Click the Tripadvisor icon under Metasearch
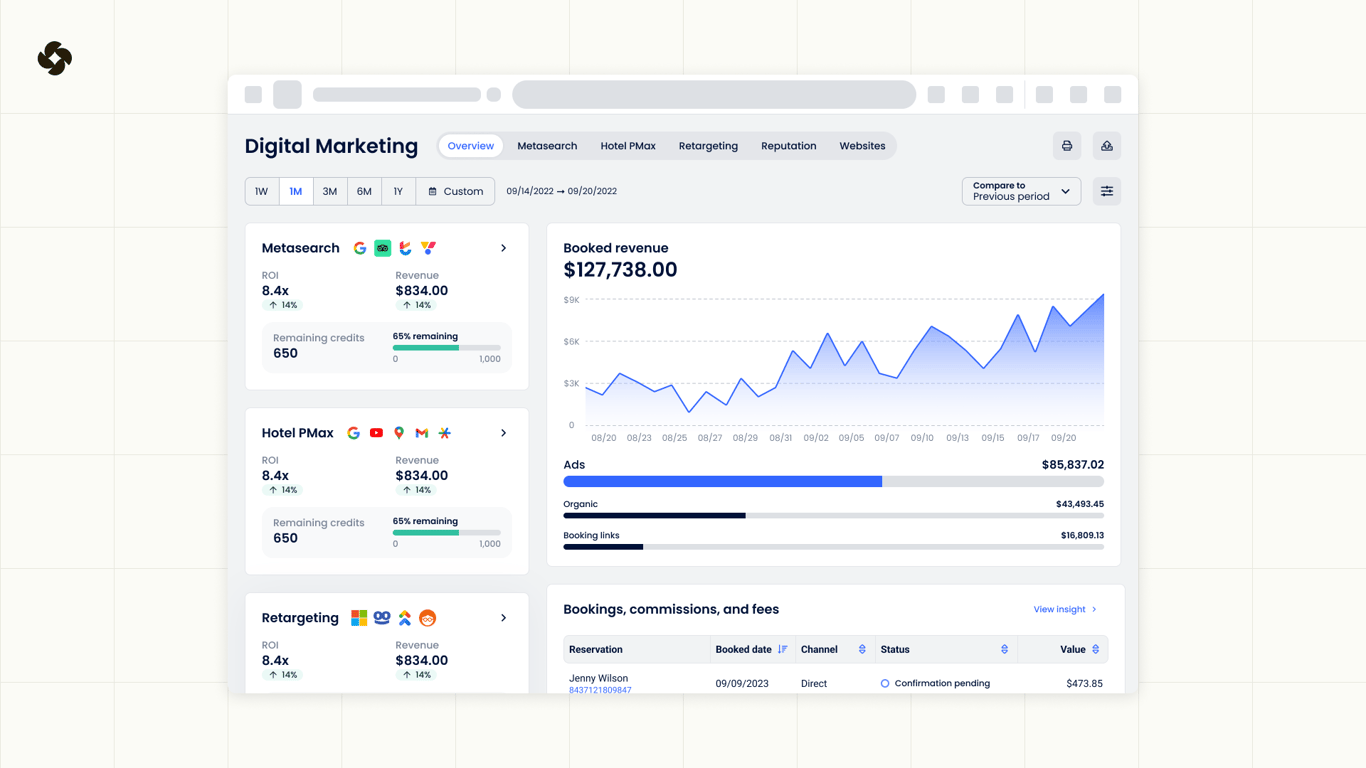The height and width of the screenshot is (768, 1366). (x=382, y=248)
